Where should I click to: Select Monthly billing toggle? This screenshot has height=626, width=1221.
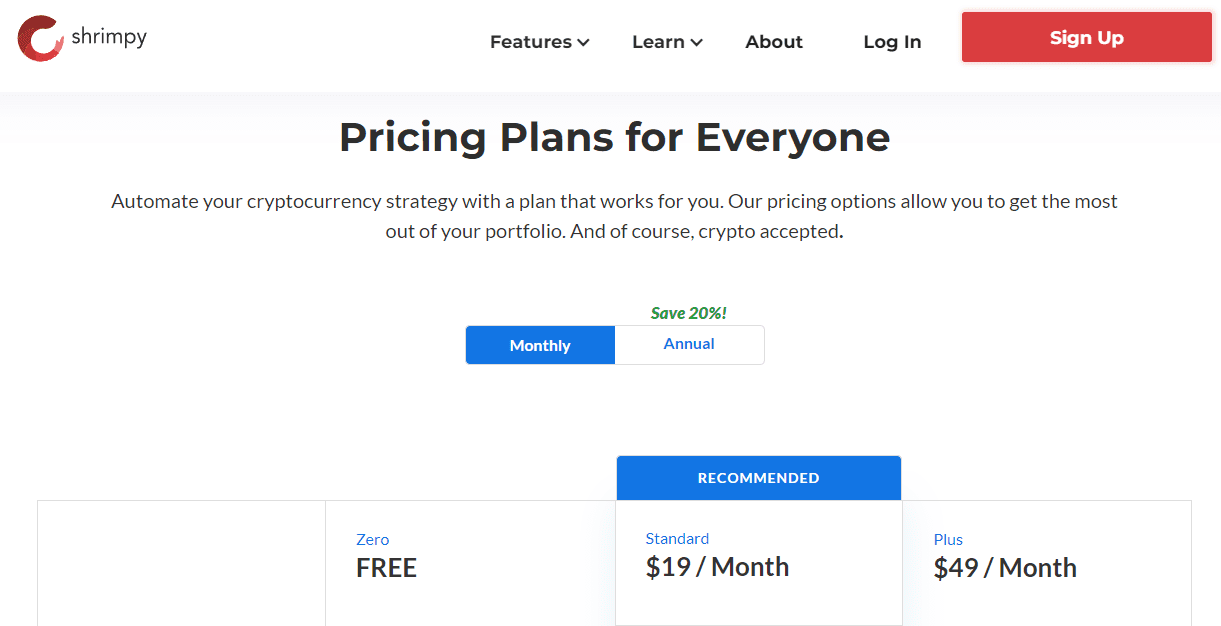pos(540,345)
